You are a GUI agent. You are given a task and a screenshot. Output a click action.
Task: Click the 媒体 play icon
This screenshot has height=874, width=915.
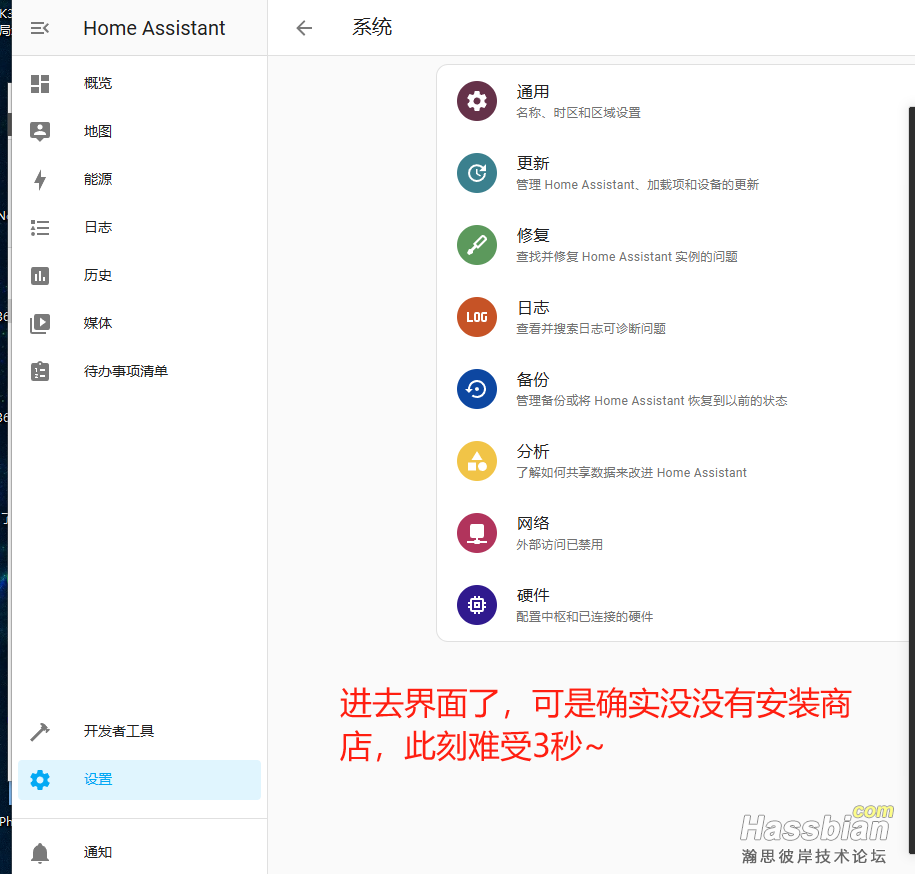(40, 323)
